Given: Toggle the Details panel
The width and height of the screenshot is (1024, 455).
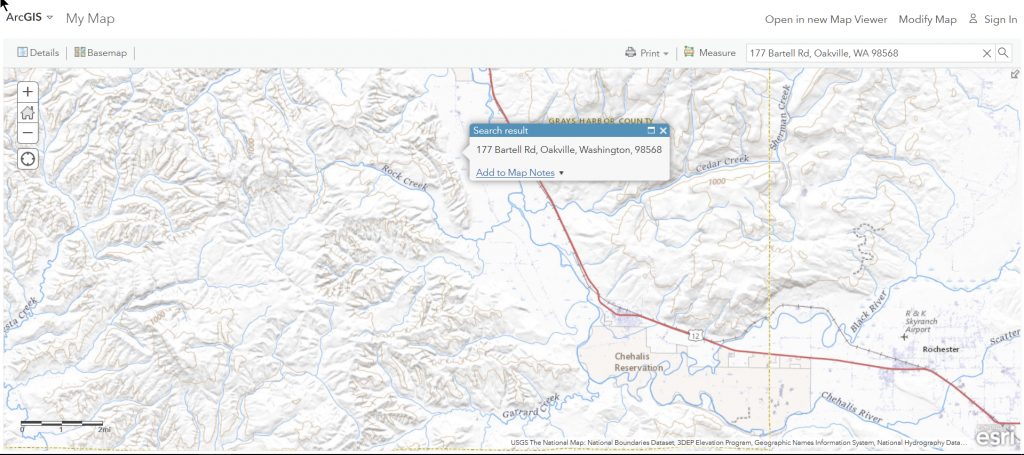Looking at the screenshot, I should pos(38,53).
